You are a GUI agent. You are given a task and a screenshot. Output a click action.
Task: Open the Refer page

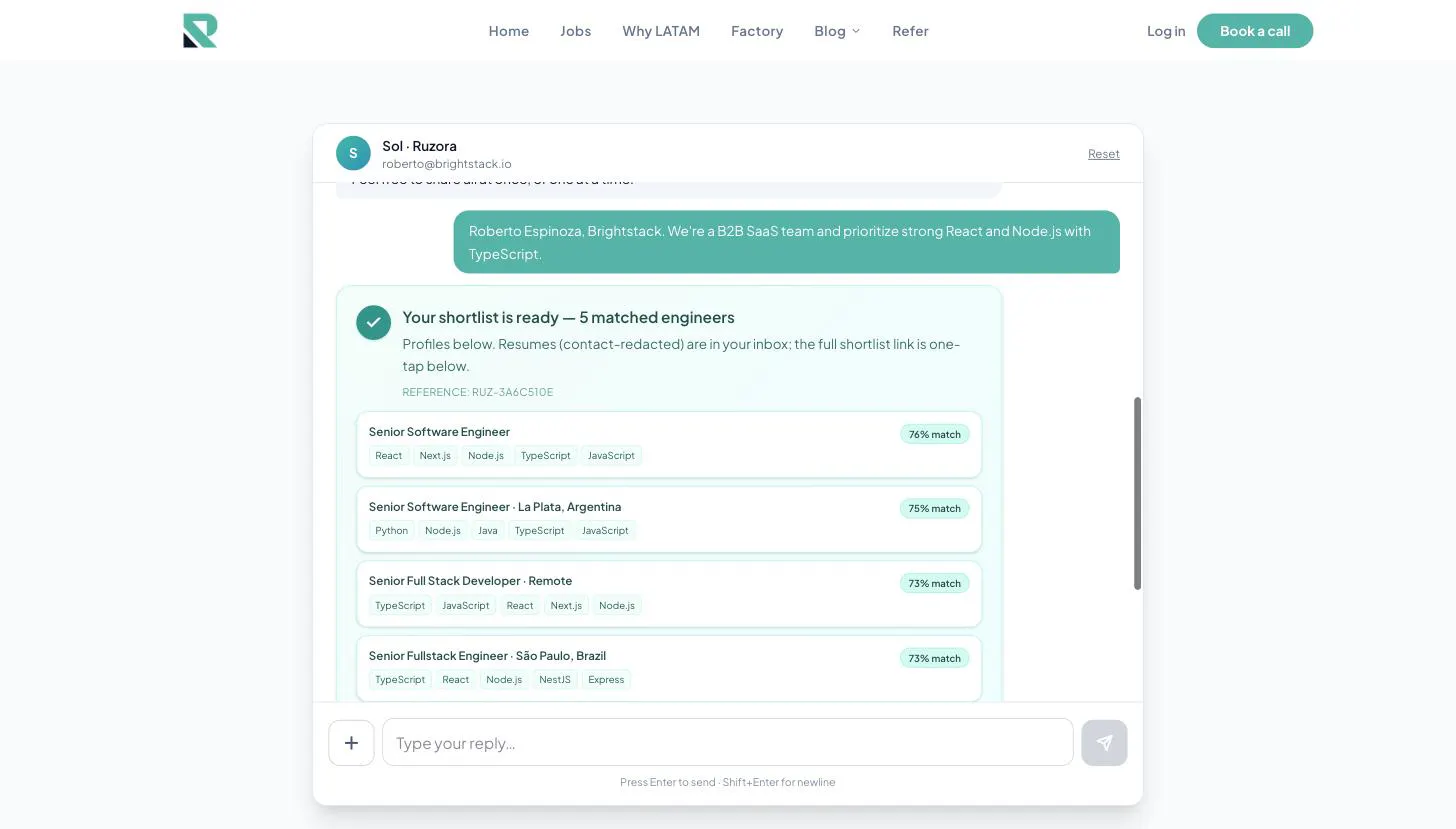910,31
